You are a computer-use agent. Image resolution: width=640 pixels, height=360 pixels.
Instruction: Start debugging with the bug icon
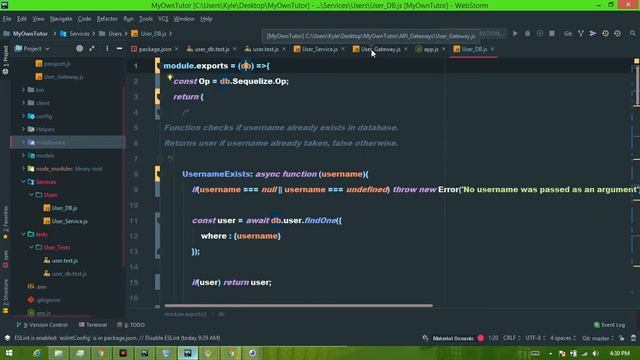527,33
